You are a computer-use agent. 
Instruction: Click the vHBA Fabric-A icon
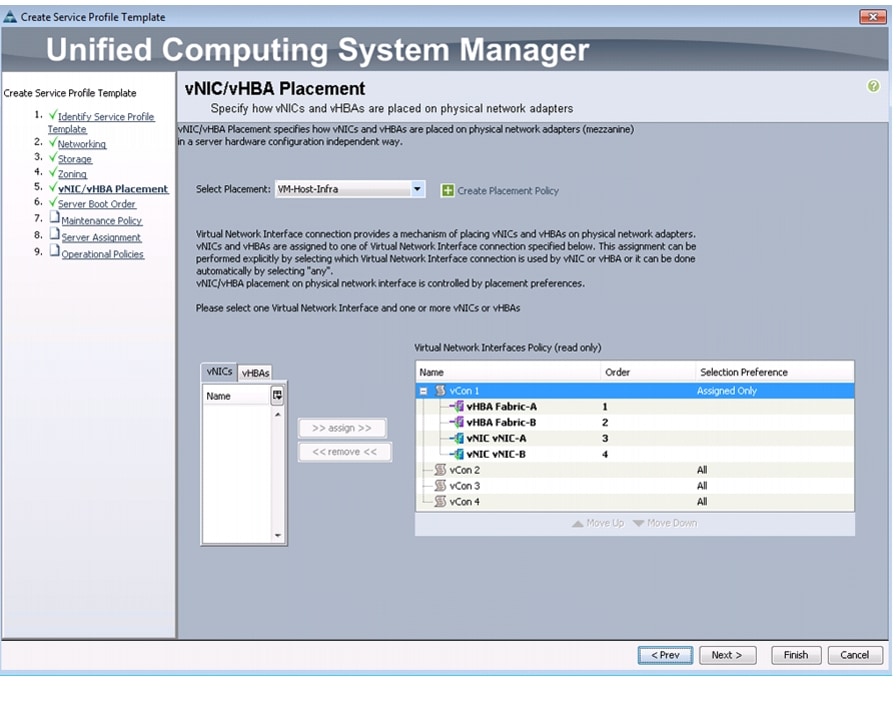click(457, 407)
